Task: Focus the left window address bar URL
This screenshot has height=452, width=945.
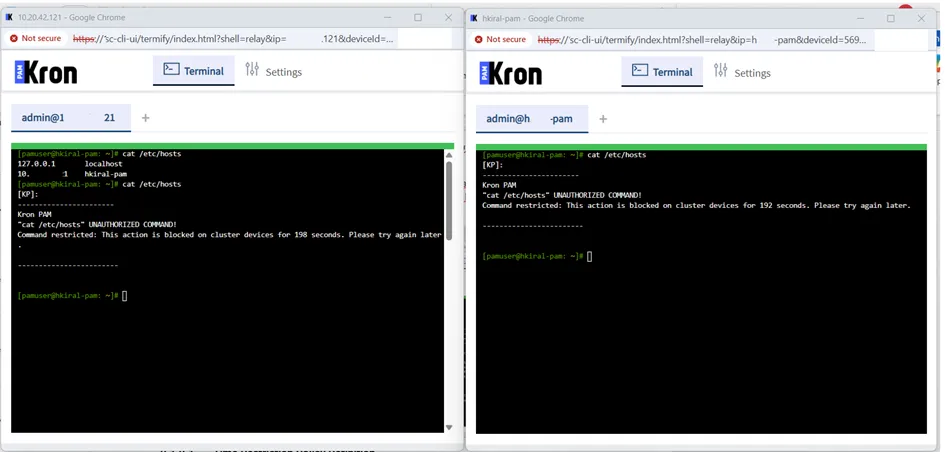Action: tap(234, 39)
